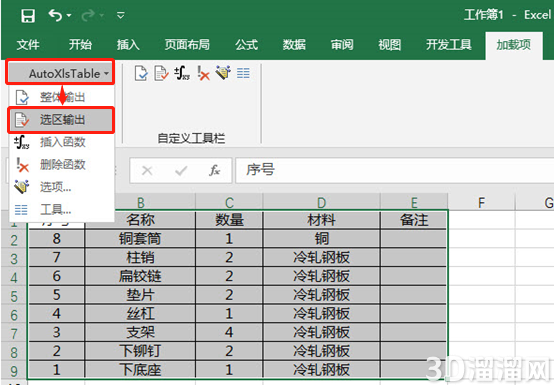
Task: Select row 5 header
Action: click(14, 296)
